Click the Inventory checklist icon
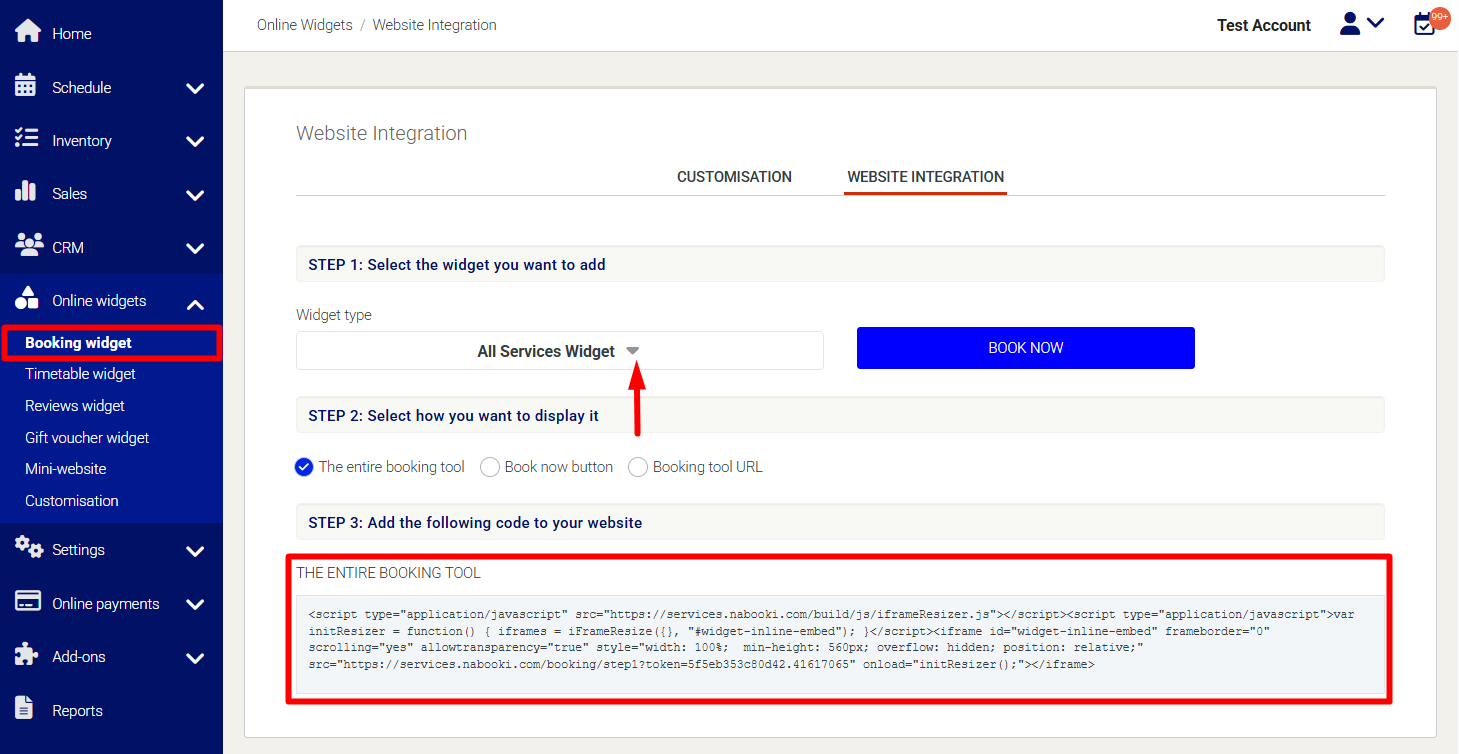This screenshot has height=754, width=1459. point(26,139)
